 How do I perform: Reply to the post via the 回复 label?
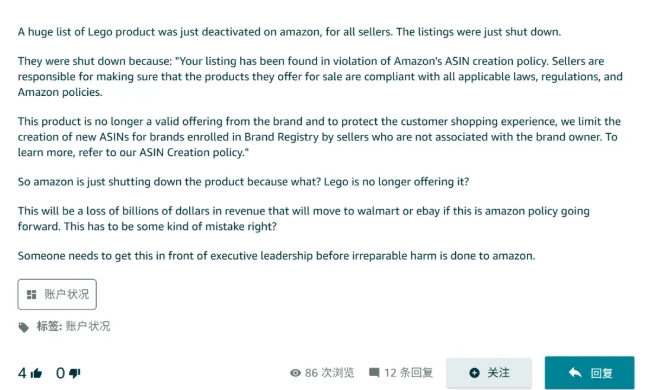[602, 373]
